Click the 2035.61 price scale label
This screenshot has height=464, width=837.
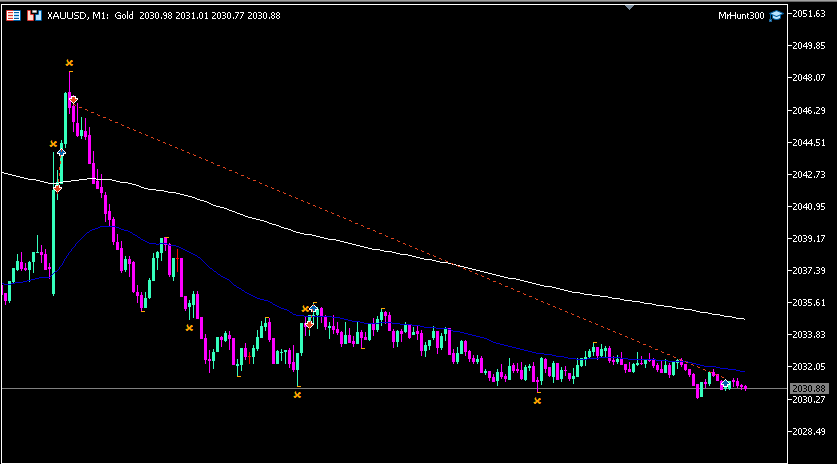pyautogui.click(x=809, y=303)
